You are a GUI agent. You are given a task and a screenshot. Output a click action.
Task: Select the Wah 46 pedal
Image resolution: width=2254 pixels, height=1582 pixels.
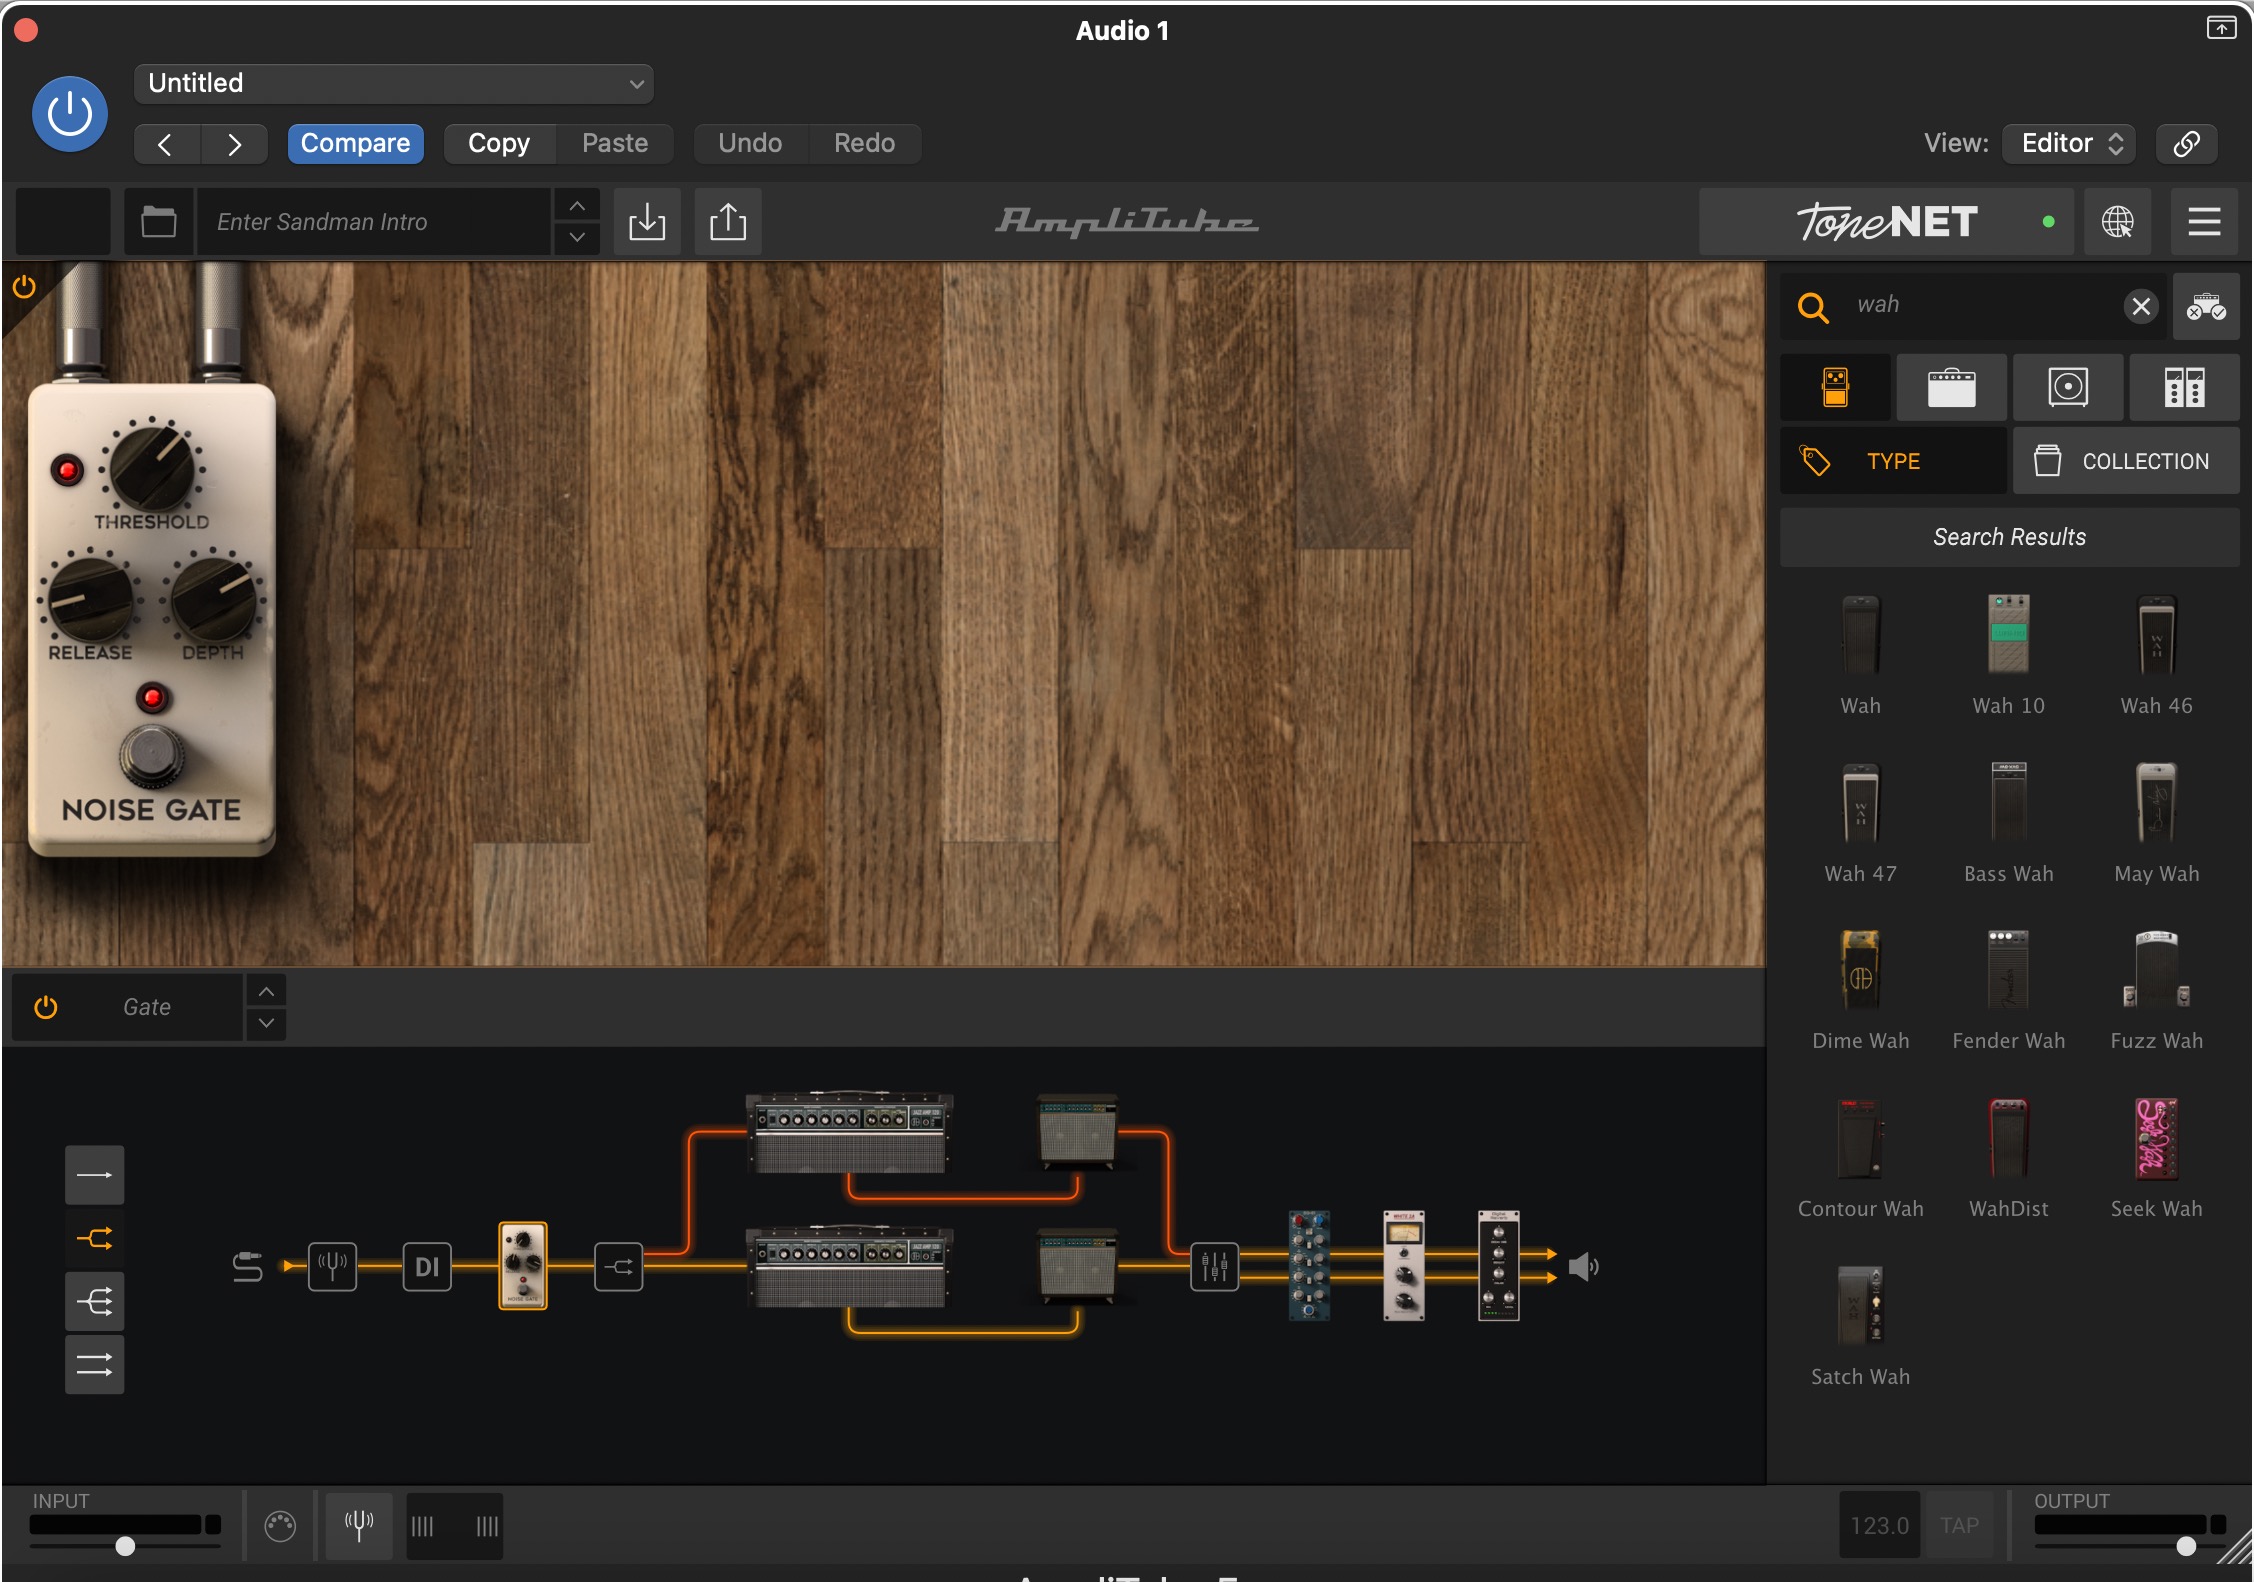click(x=2156, y=635)
